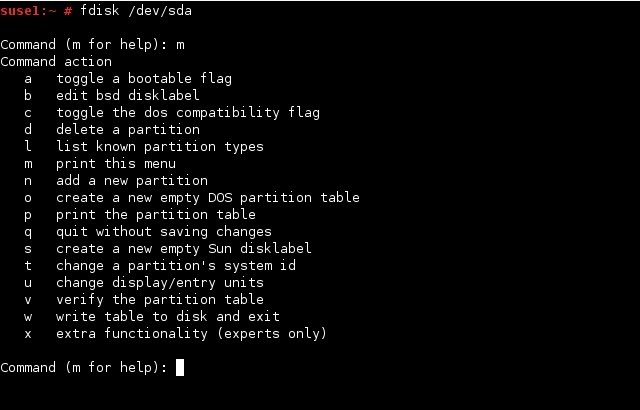Click 'toggle the dos compatibility flag' line

click(x=188, y=113)
